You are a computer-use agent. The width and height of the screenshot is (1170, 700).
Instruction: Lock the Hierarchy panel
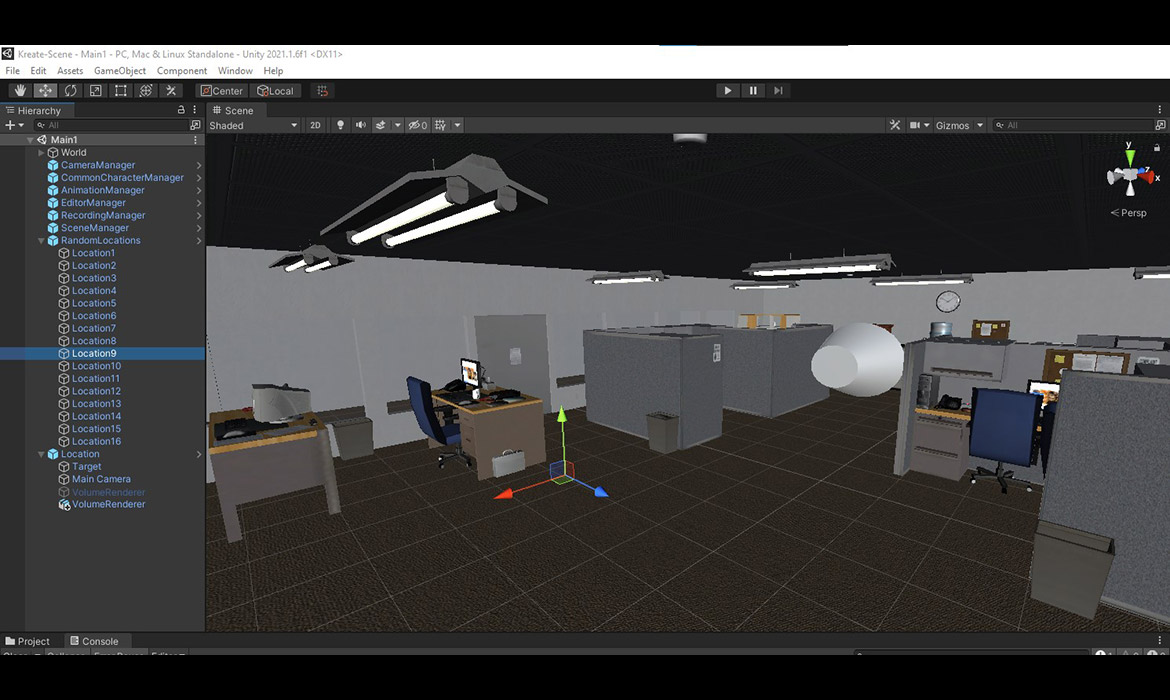click(x=181, y=110)
